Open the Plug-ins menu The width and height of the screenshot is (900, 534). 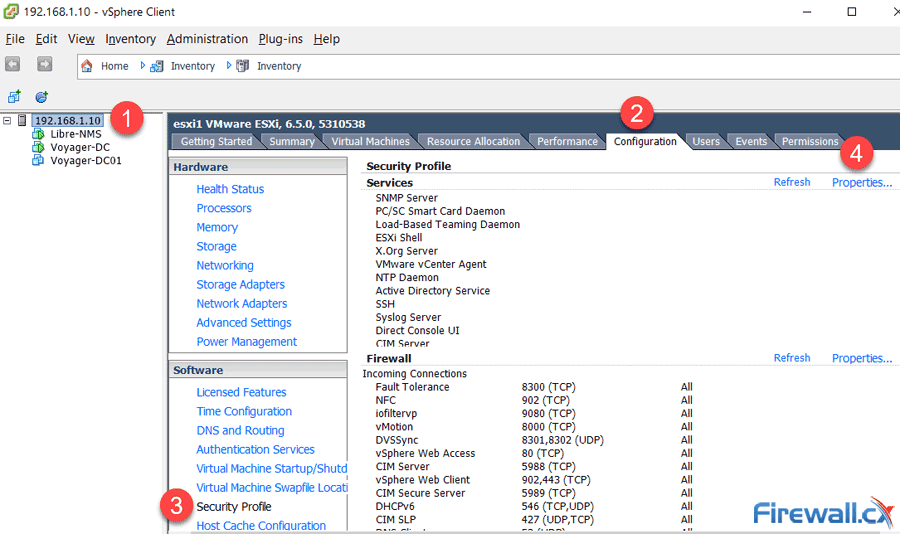[x=280, y=39]
